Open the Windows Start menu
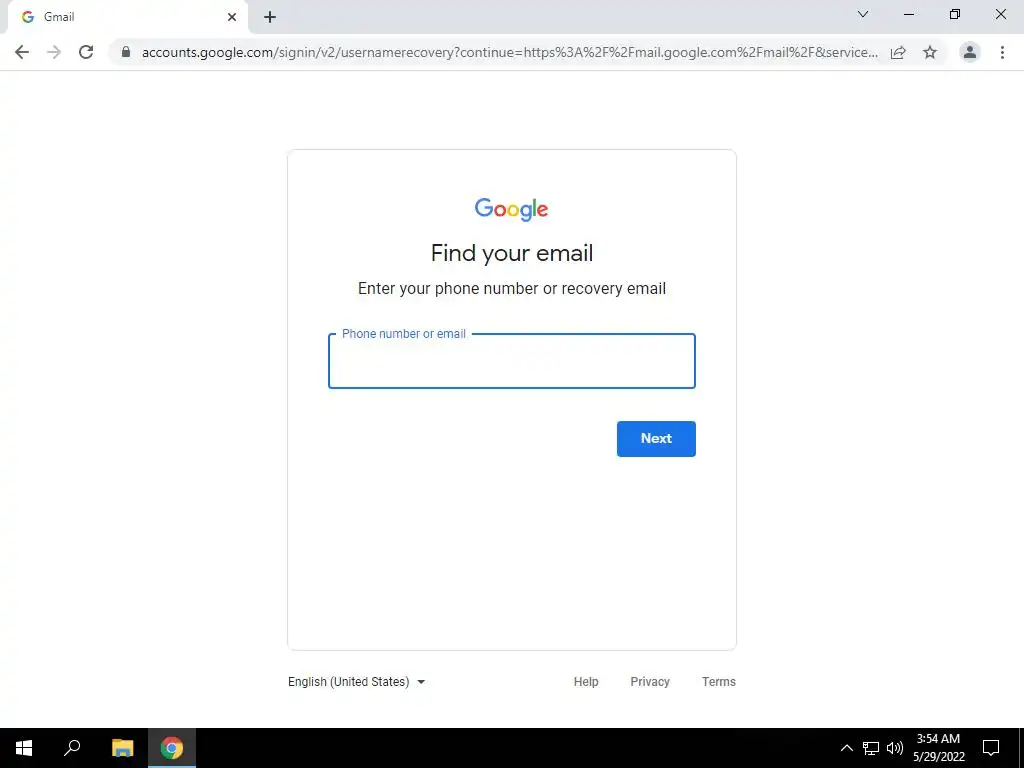1024x768 pixels. point(24,748)
